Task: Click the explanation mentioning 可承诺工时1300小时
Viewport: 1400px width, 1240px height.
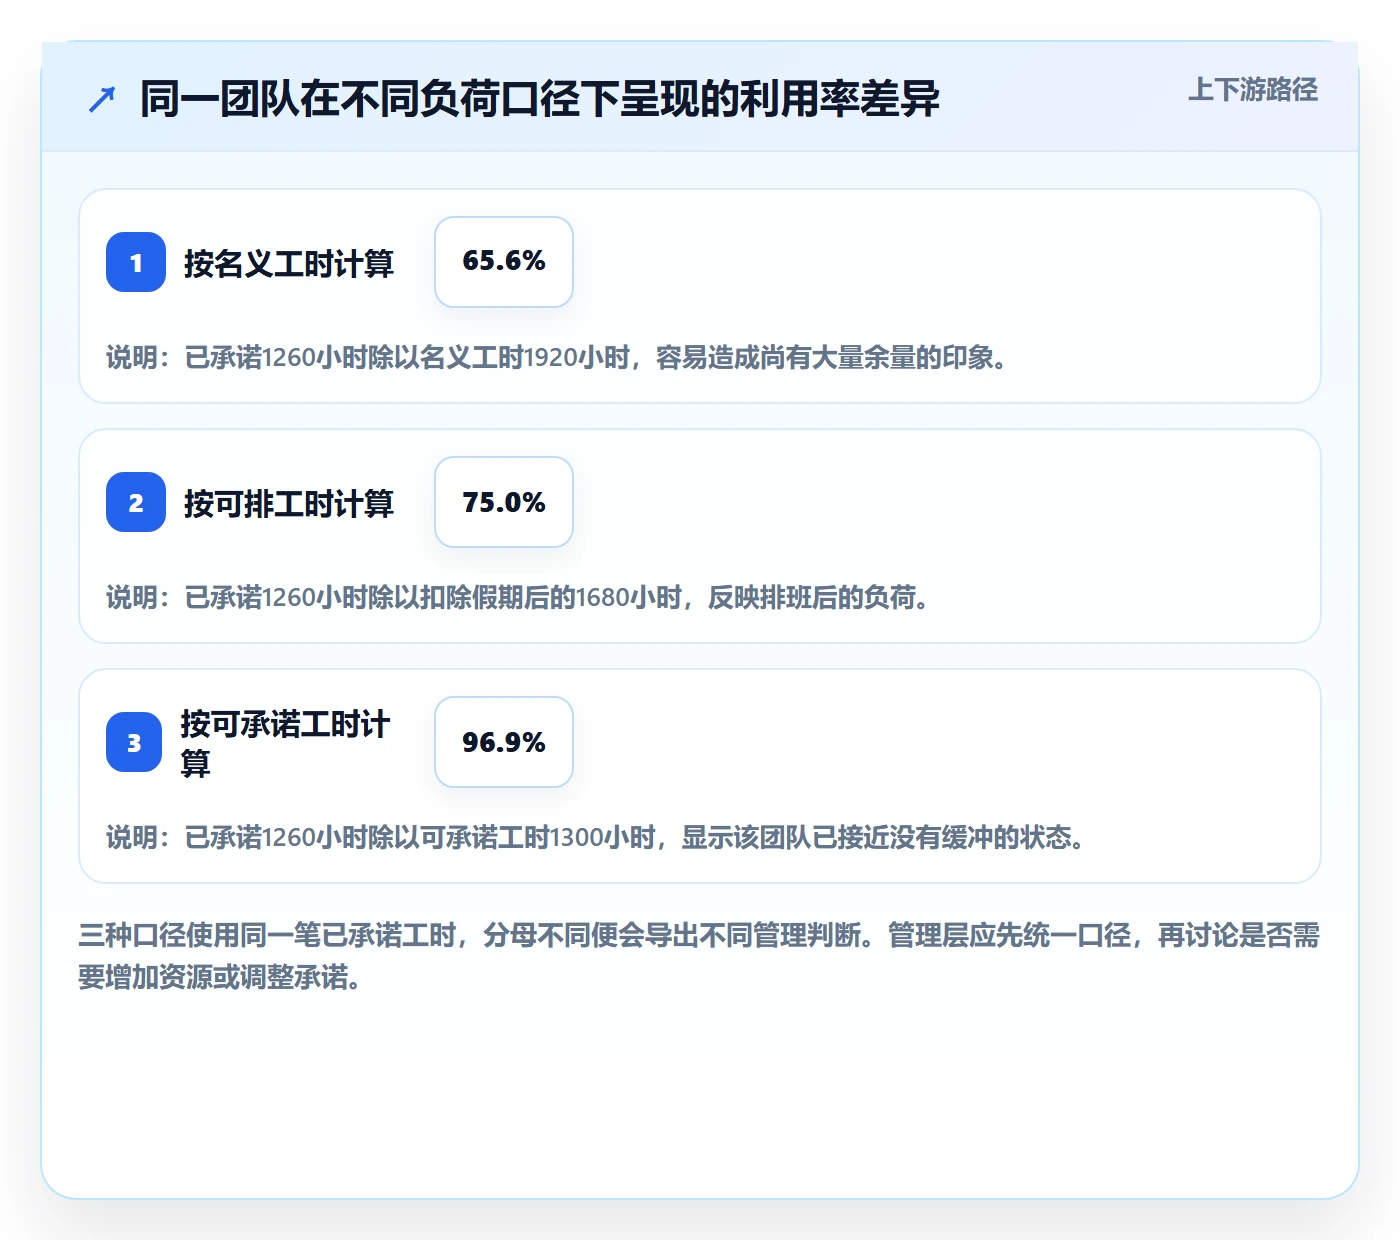Action: pos(596,837)
